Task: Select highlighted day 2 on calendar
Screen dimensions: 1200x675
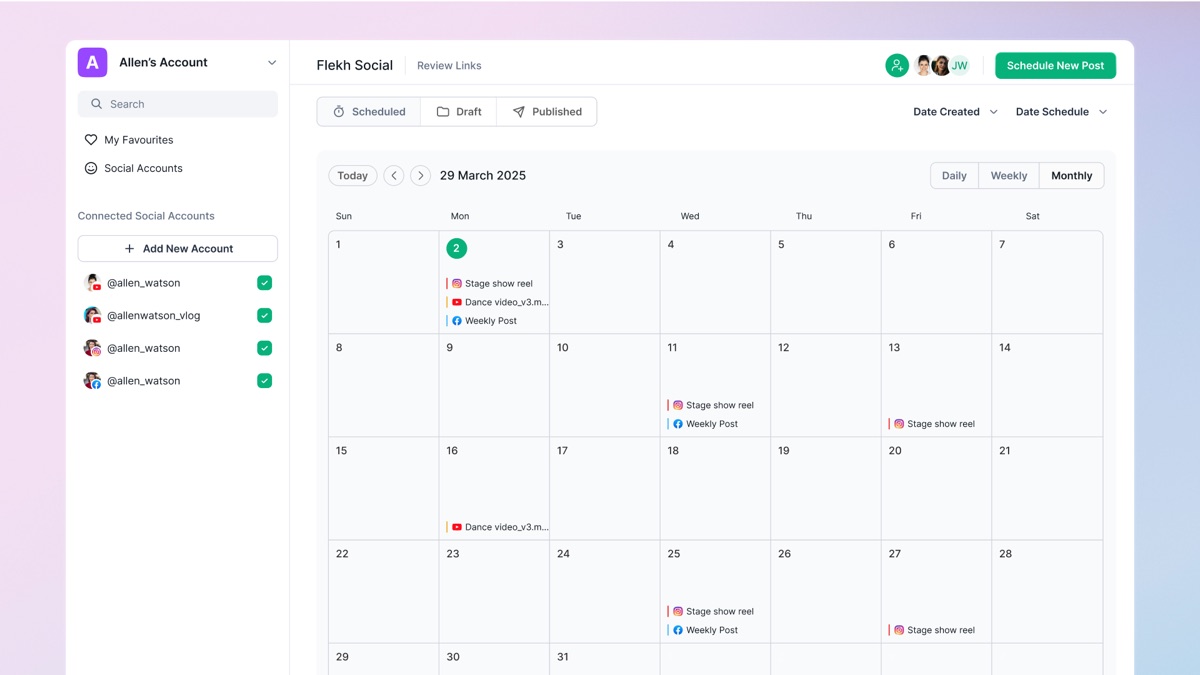Action: (x=456, y=248)
